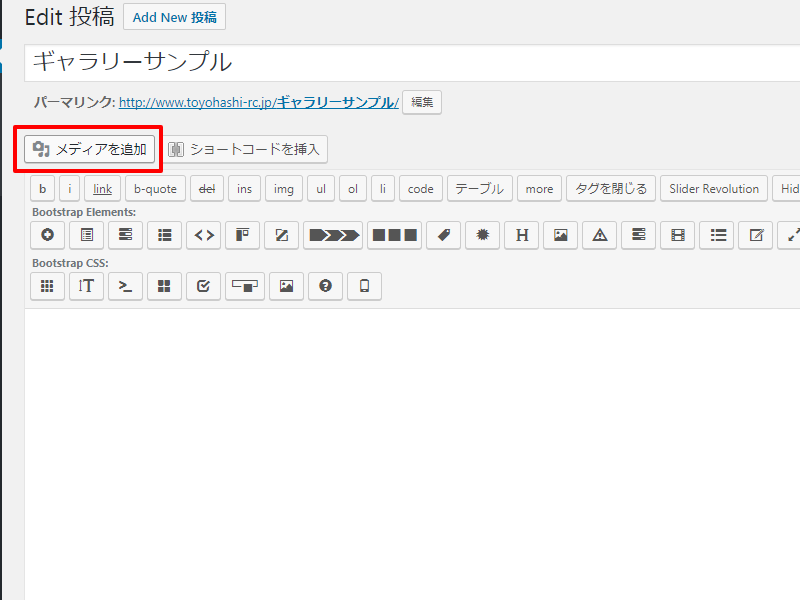
Task: Click the Bootstrap label tag icon
Action: point(443,235)
